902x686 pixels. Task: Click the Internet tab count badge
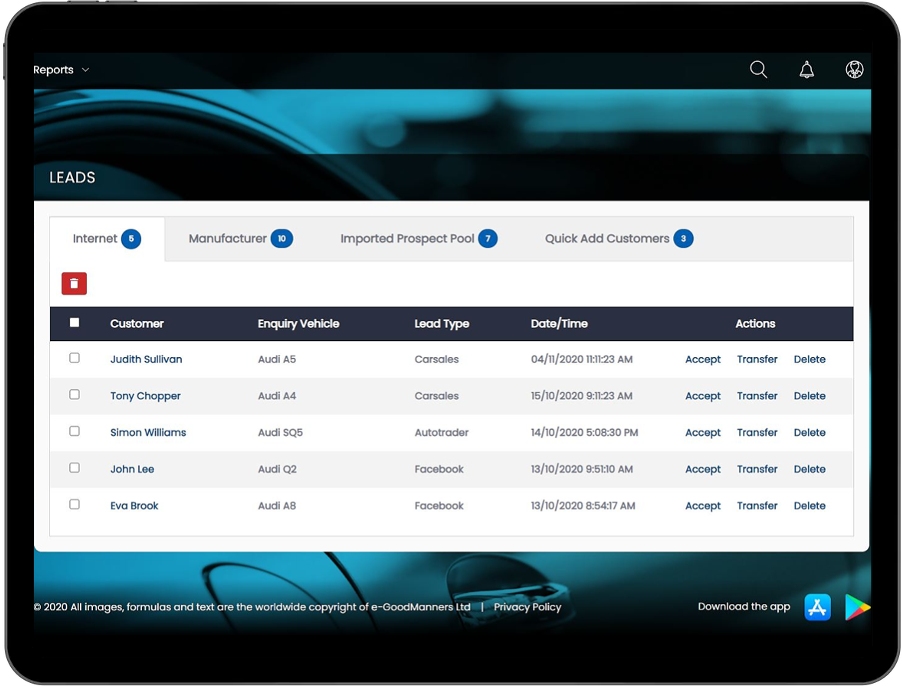pos(131,239)
